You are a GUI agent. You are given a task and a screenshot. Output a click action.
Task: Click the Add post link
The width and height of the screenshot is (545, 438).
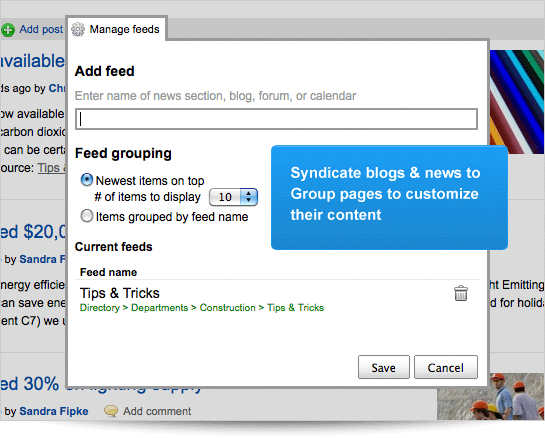tap(41, 30)
